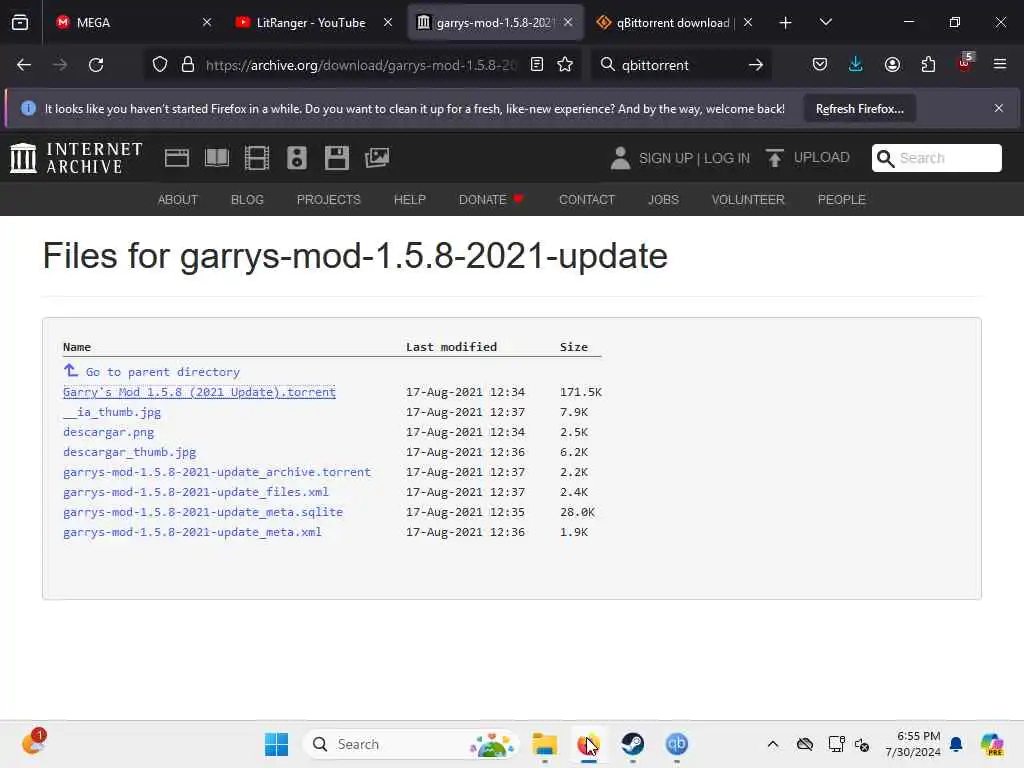1024x768 pixels.
Task: Open uBlock Origin extension icon
Action: [x=965, y=63]
